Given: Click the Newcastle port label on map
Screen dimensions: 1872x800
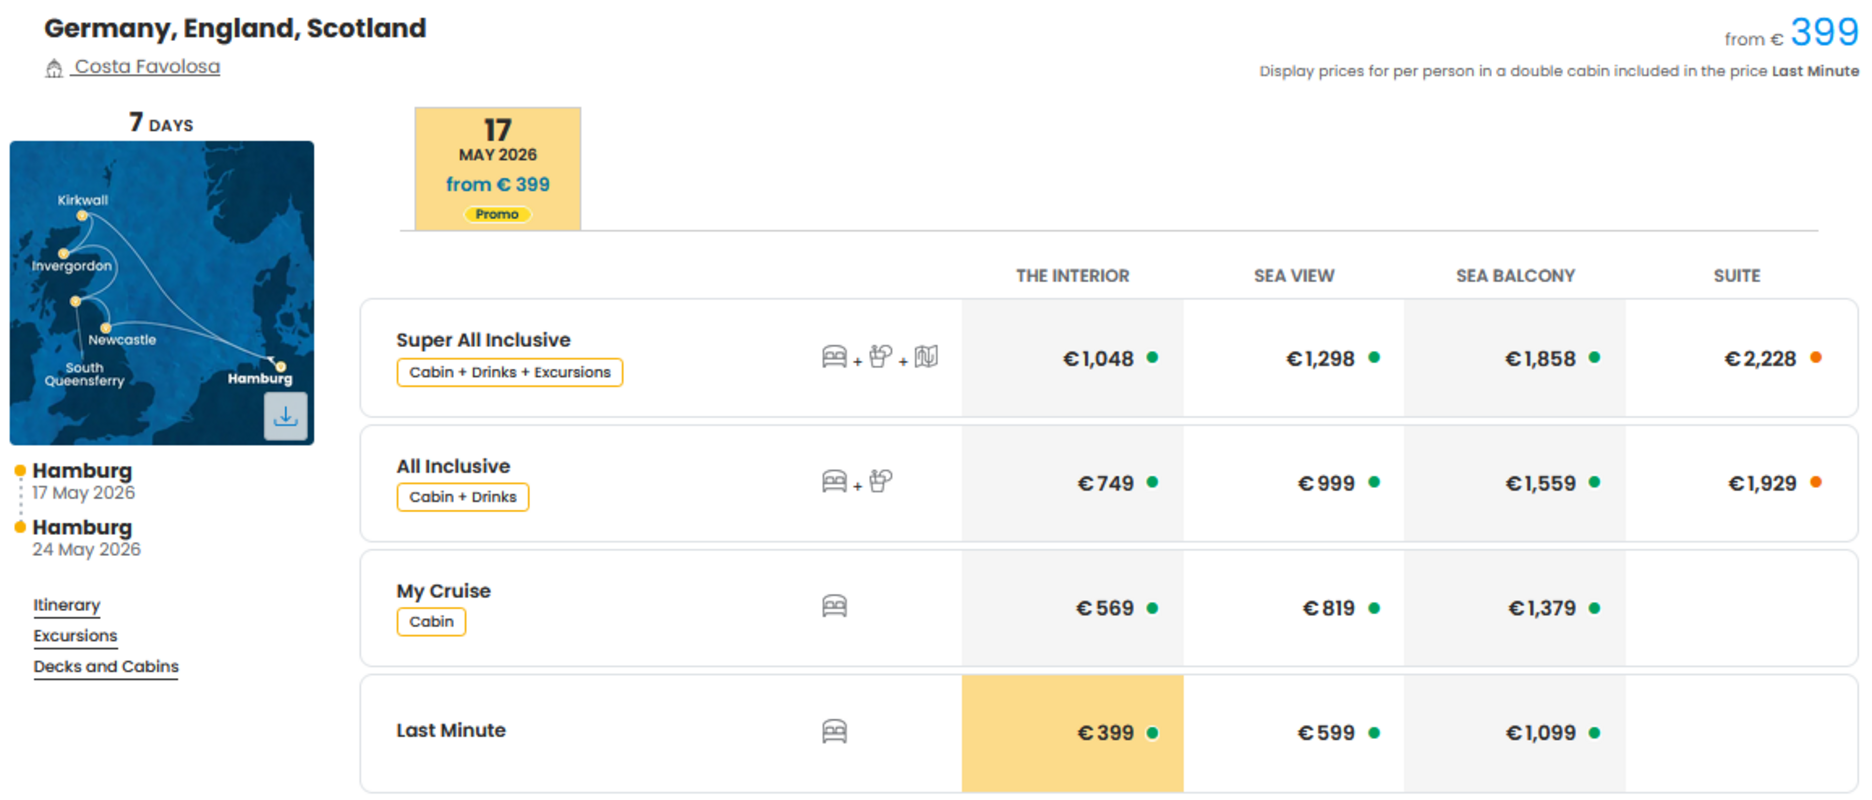Looking at the screenshot, I should pos(122,340).
